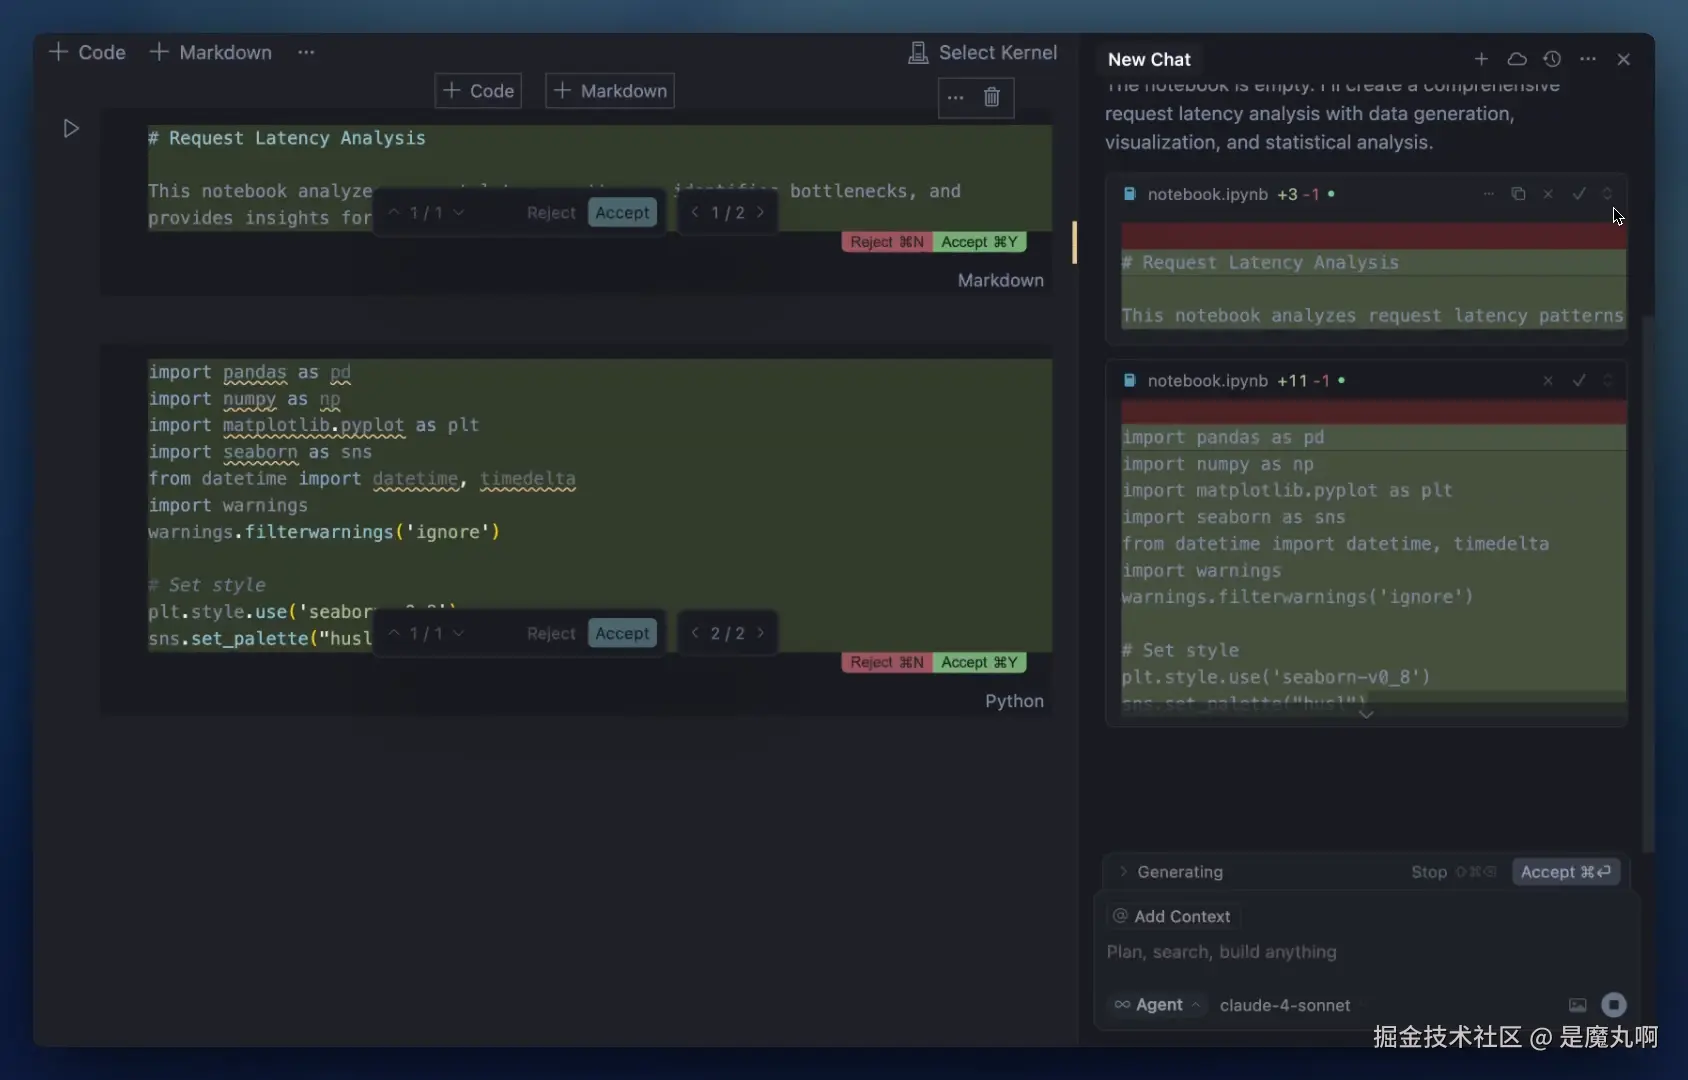Click Accept ⌘Y under Python cell

[979, 662]
